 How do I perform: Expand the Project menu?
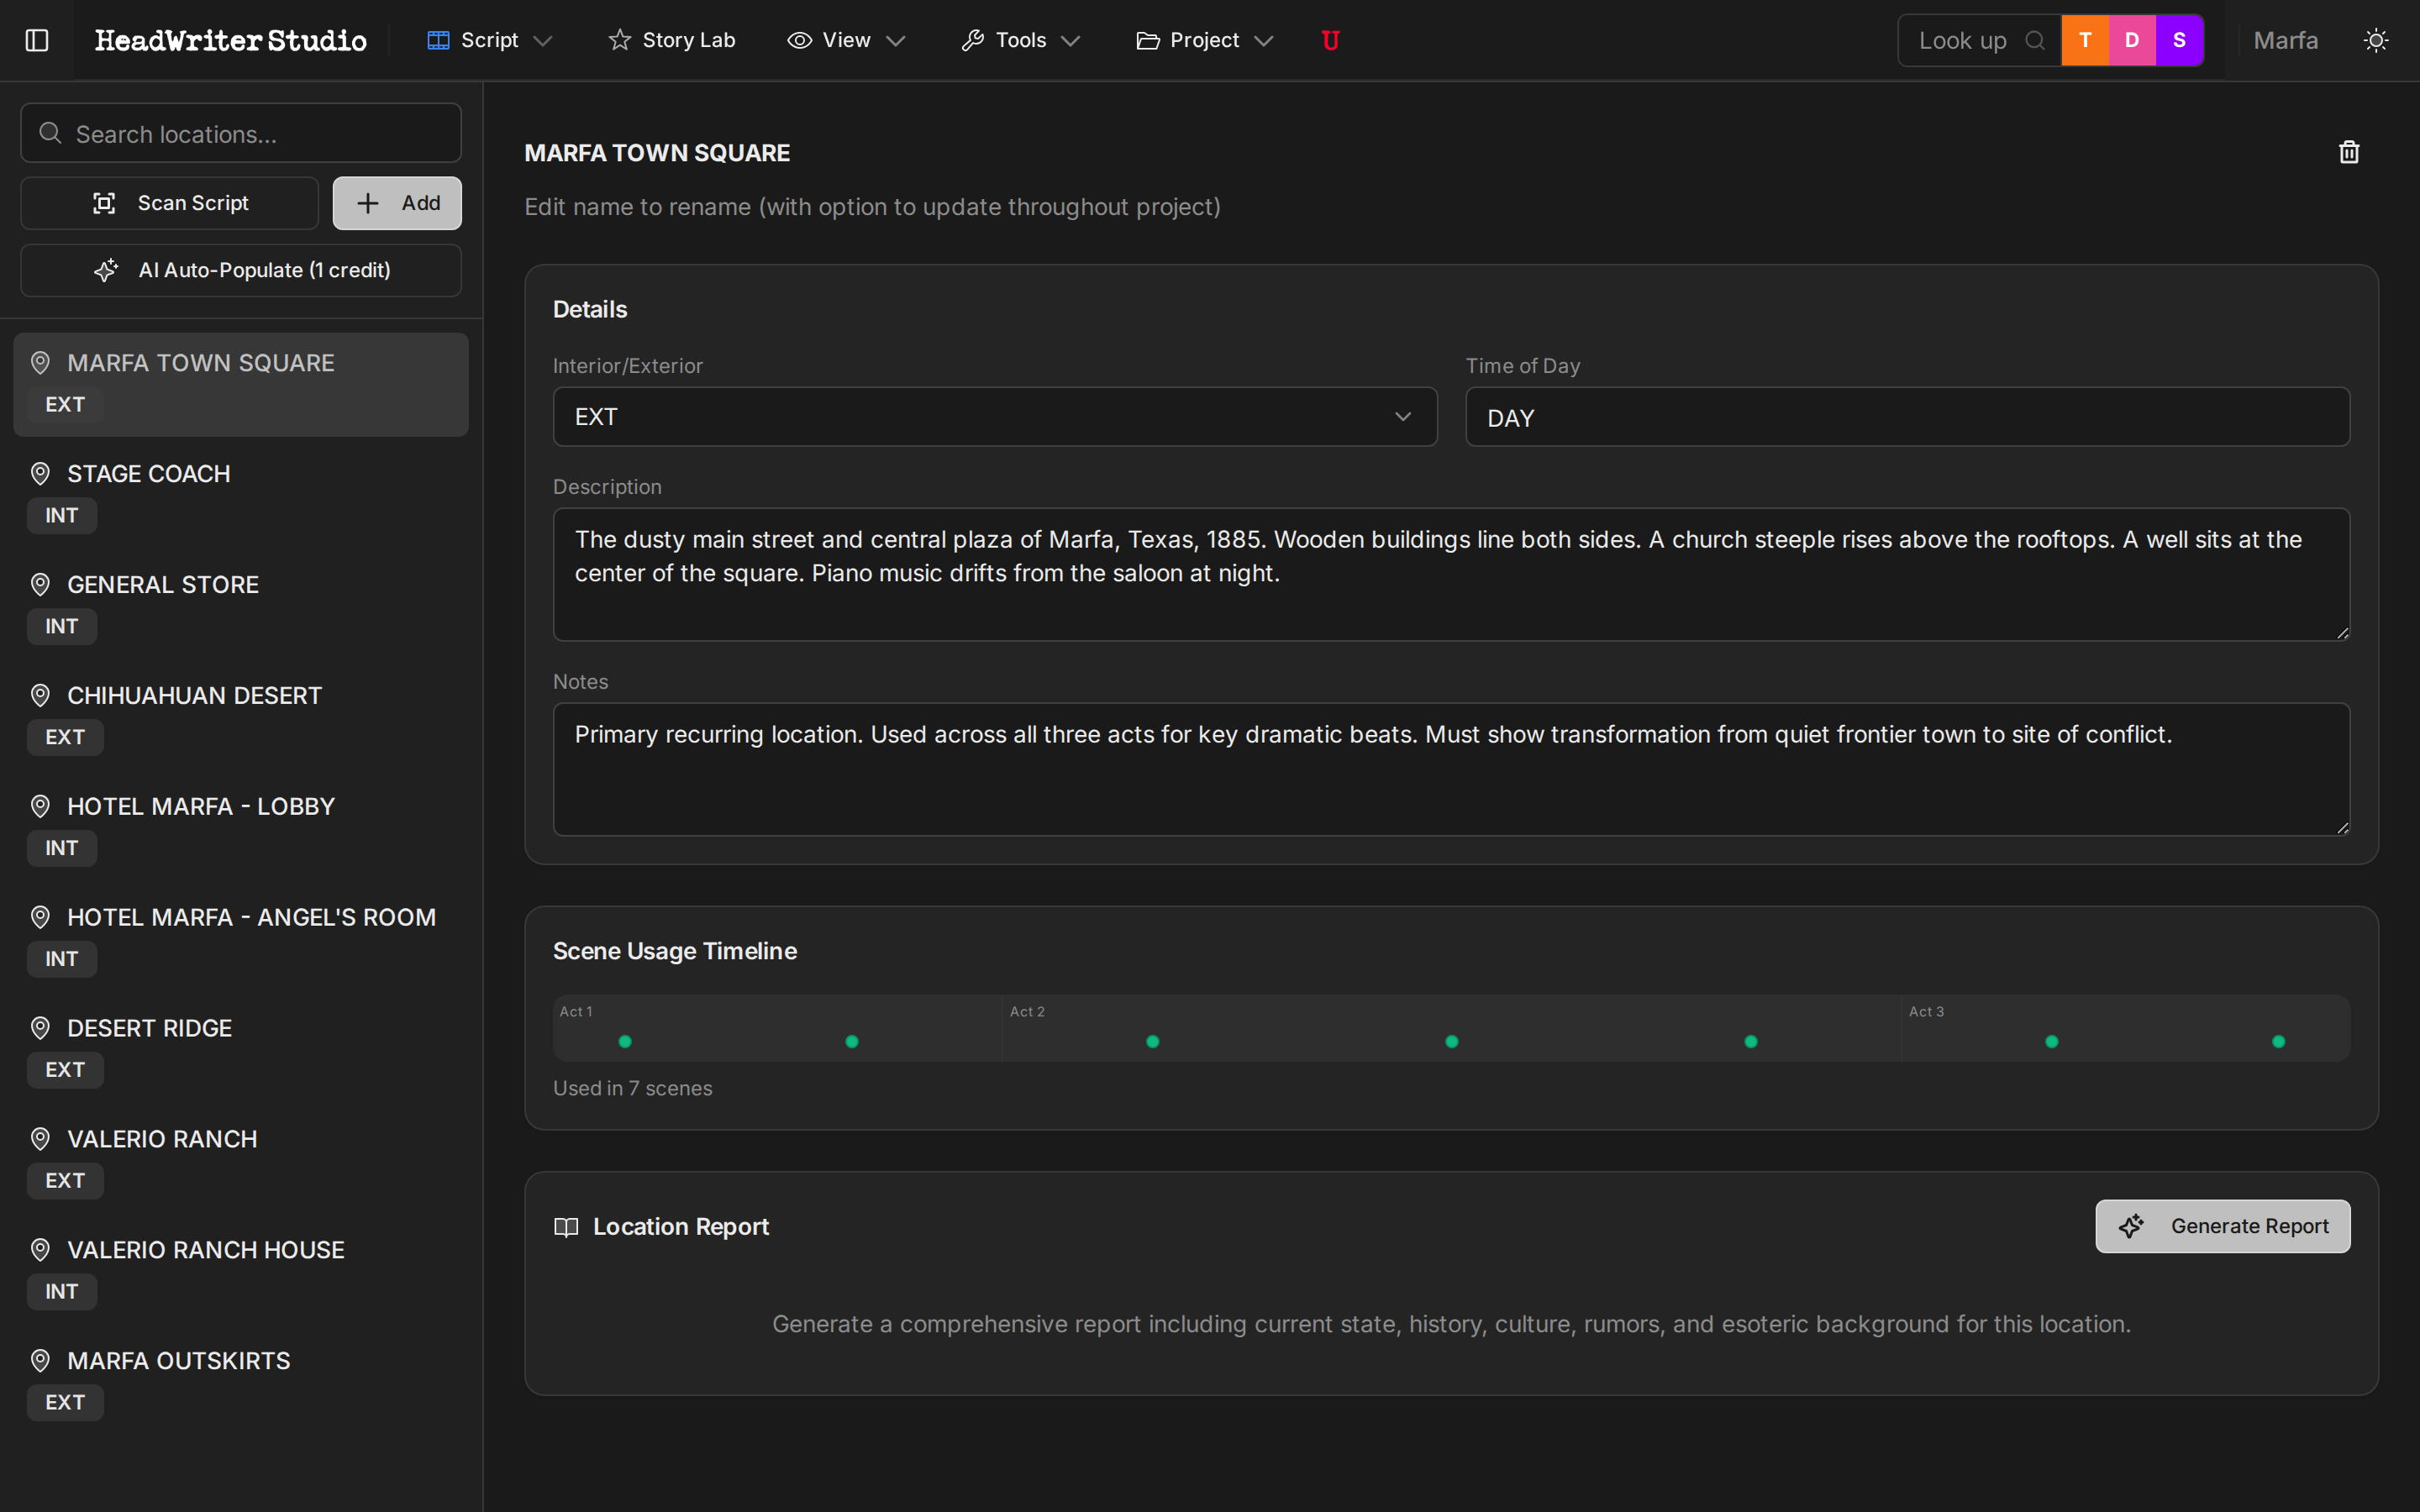[1204, 40]
